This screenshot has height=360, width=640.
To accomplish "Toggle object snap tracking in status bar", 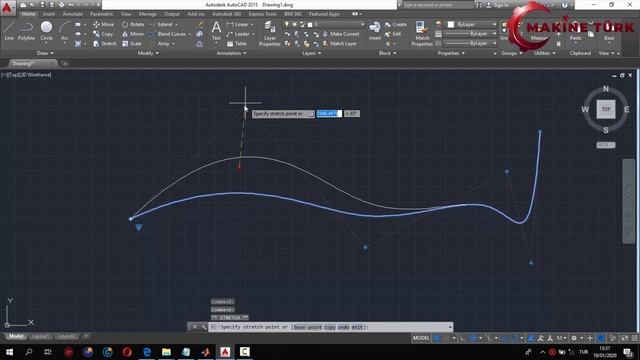I will [x=504, y=338].
